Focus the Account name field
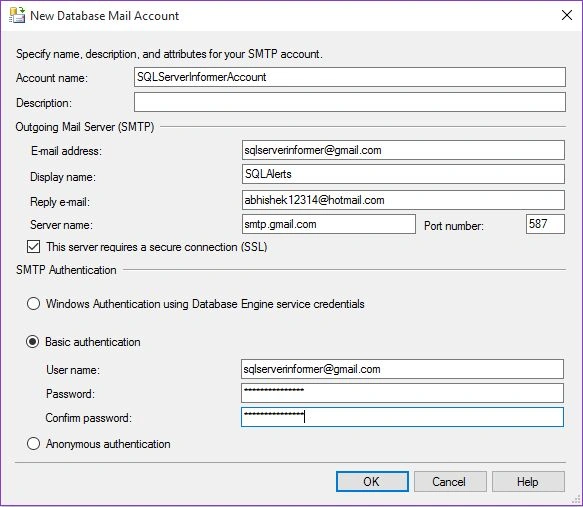The width and height of the screenshot is (583, 507). tap(350, 77)
